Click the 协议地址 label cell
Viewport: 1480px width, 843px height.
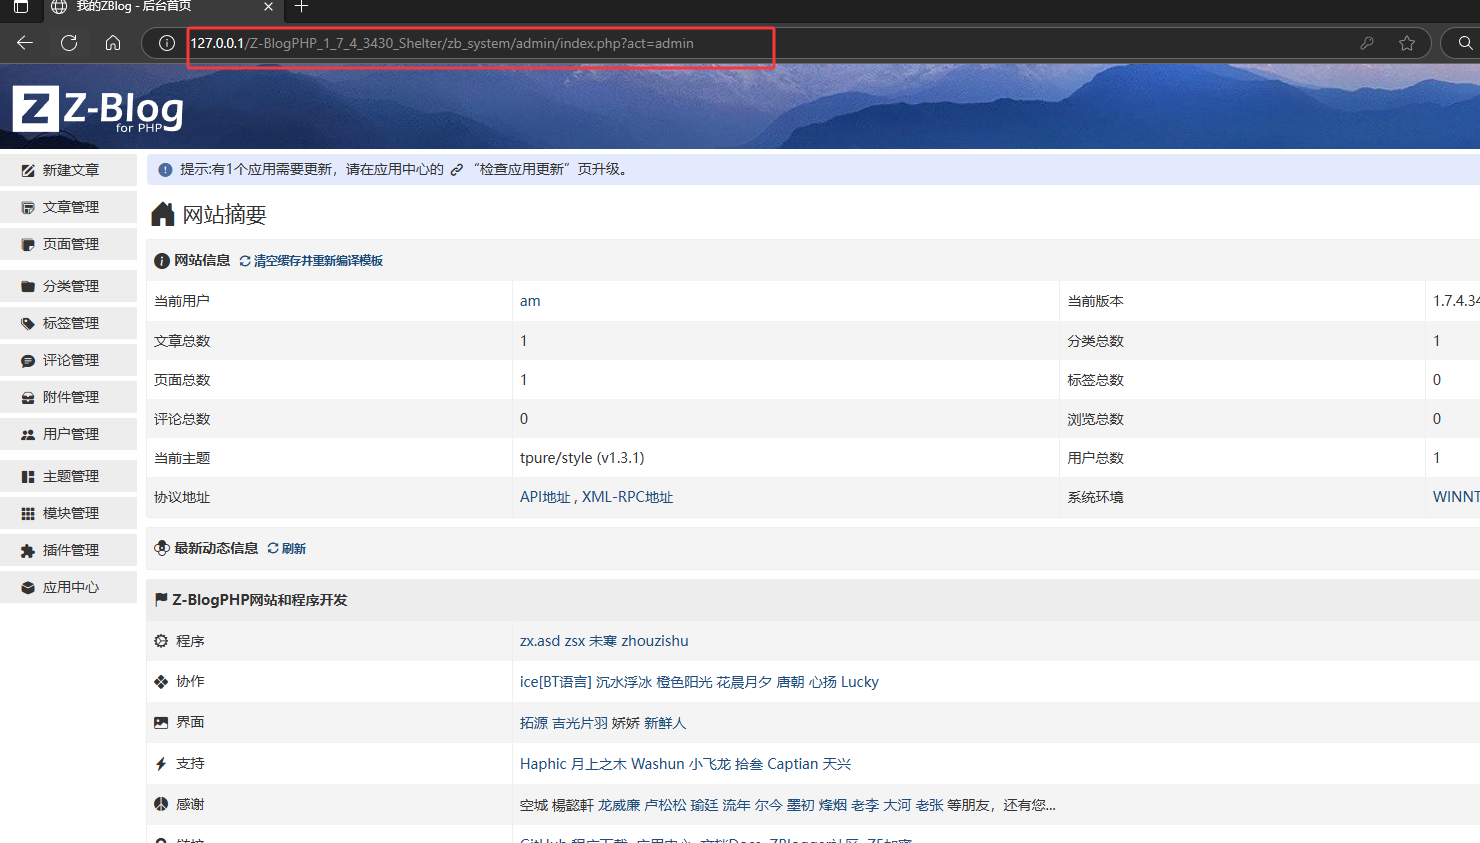click(x=329, y=497)
